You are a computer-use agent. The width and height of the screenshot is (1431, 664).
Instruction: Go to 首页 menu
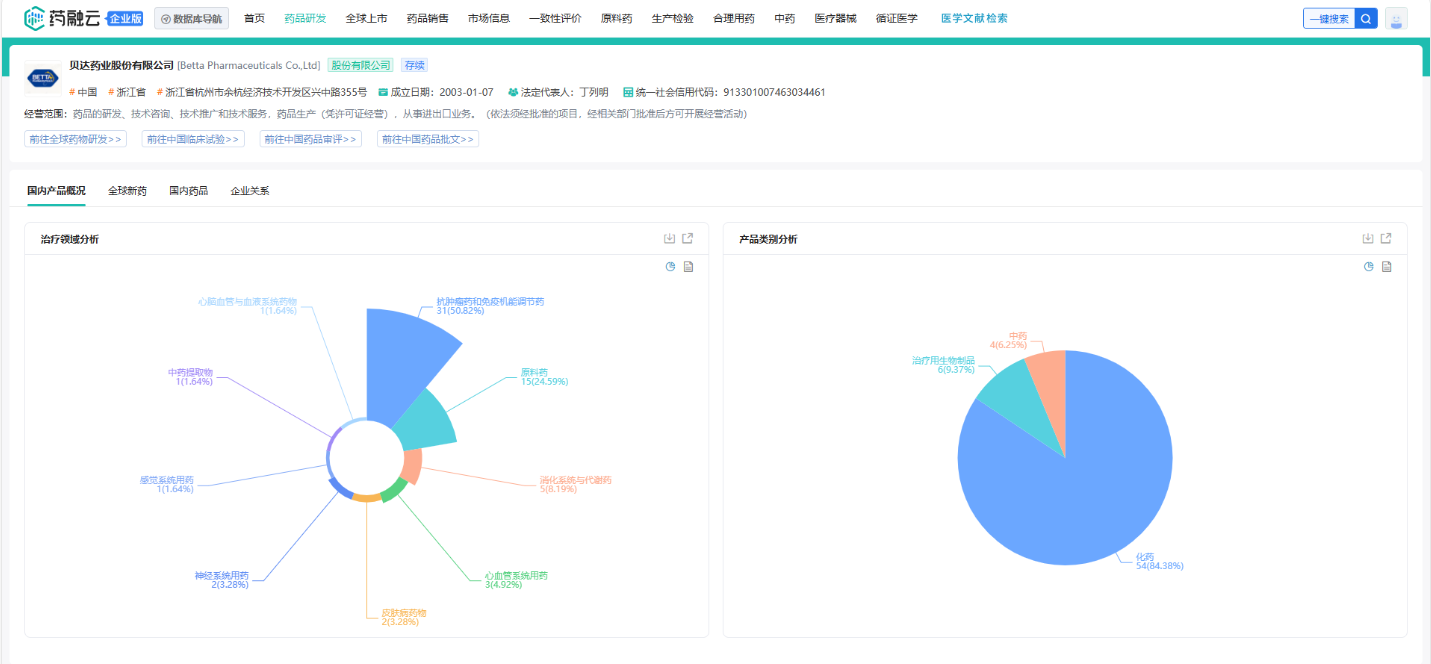(x=255, y=18)
